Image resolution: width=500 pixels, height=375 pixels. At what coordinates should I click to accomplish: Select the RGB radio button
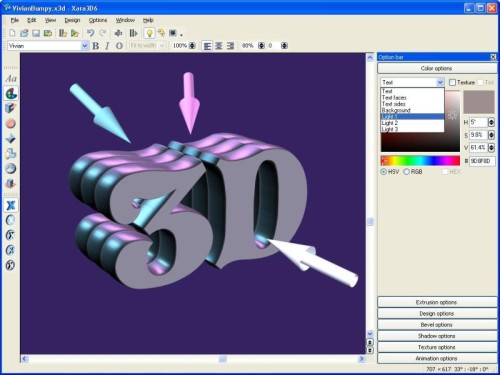coord(406,172)
